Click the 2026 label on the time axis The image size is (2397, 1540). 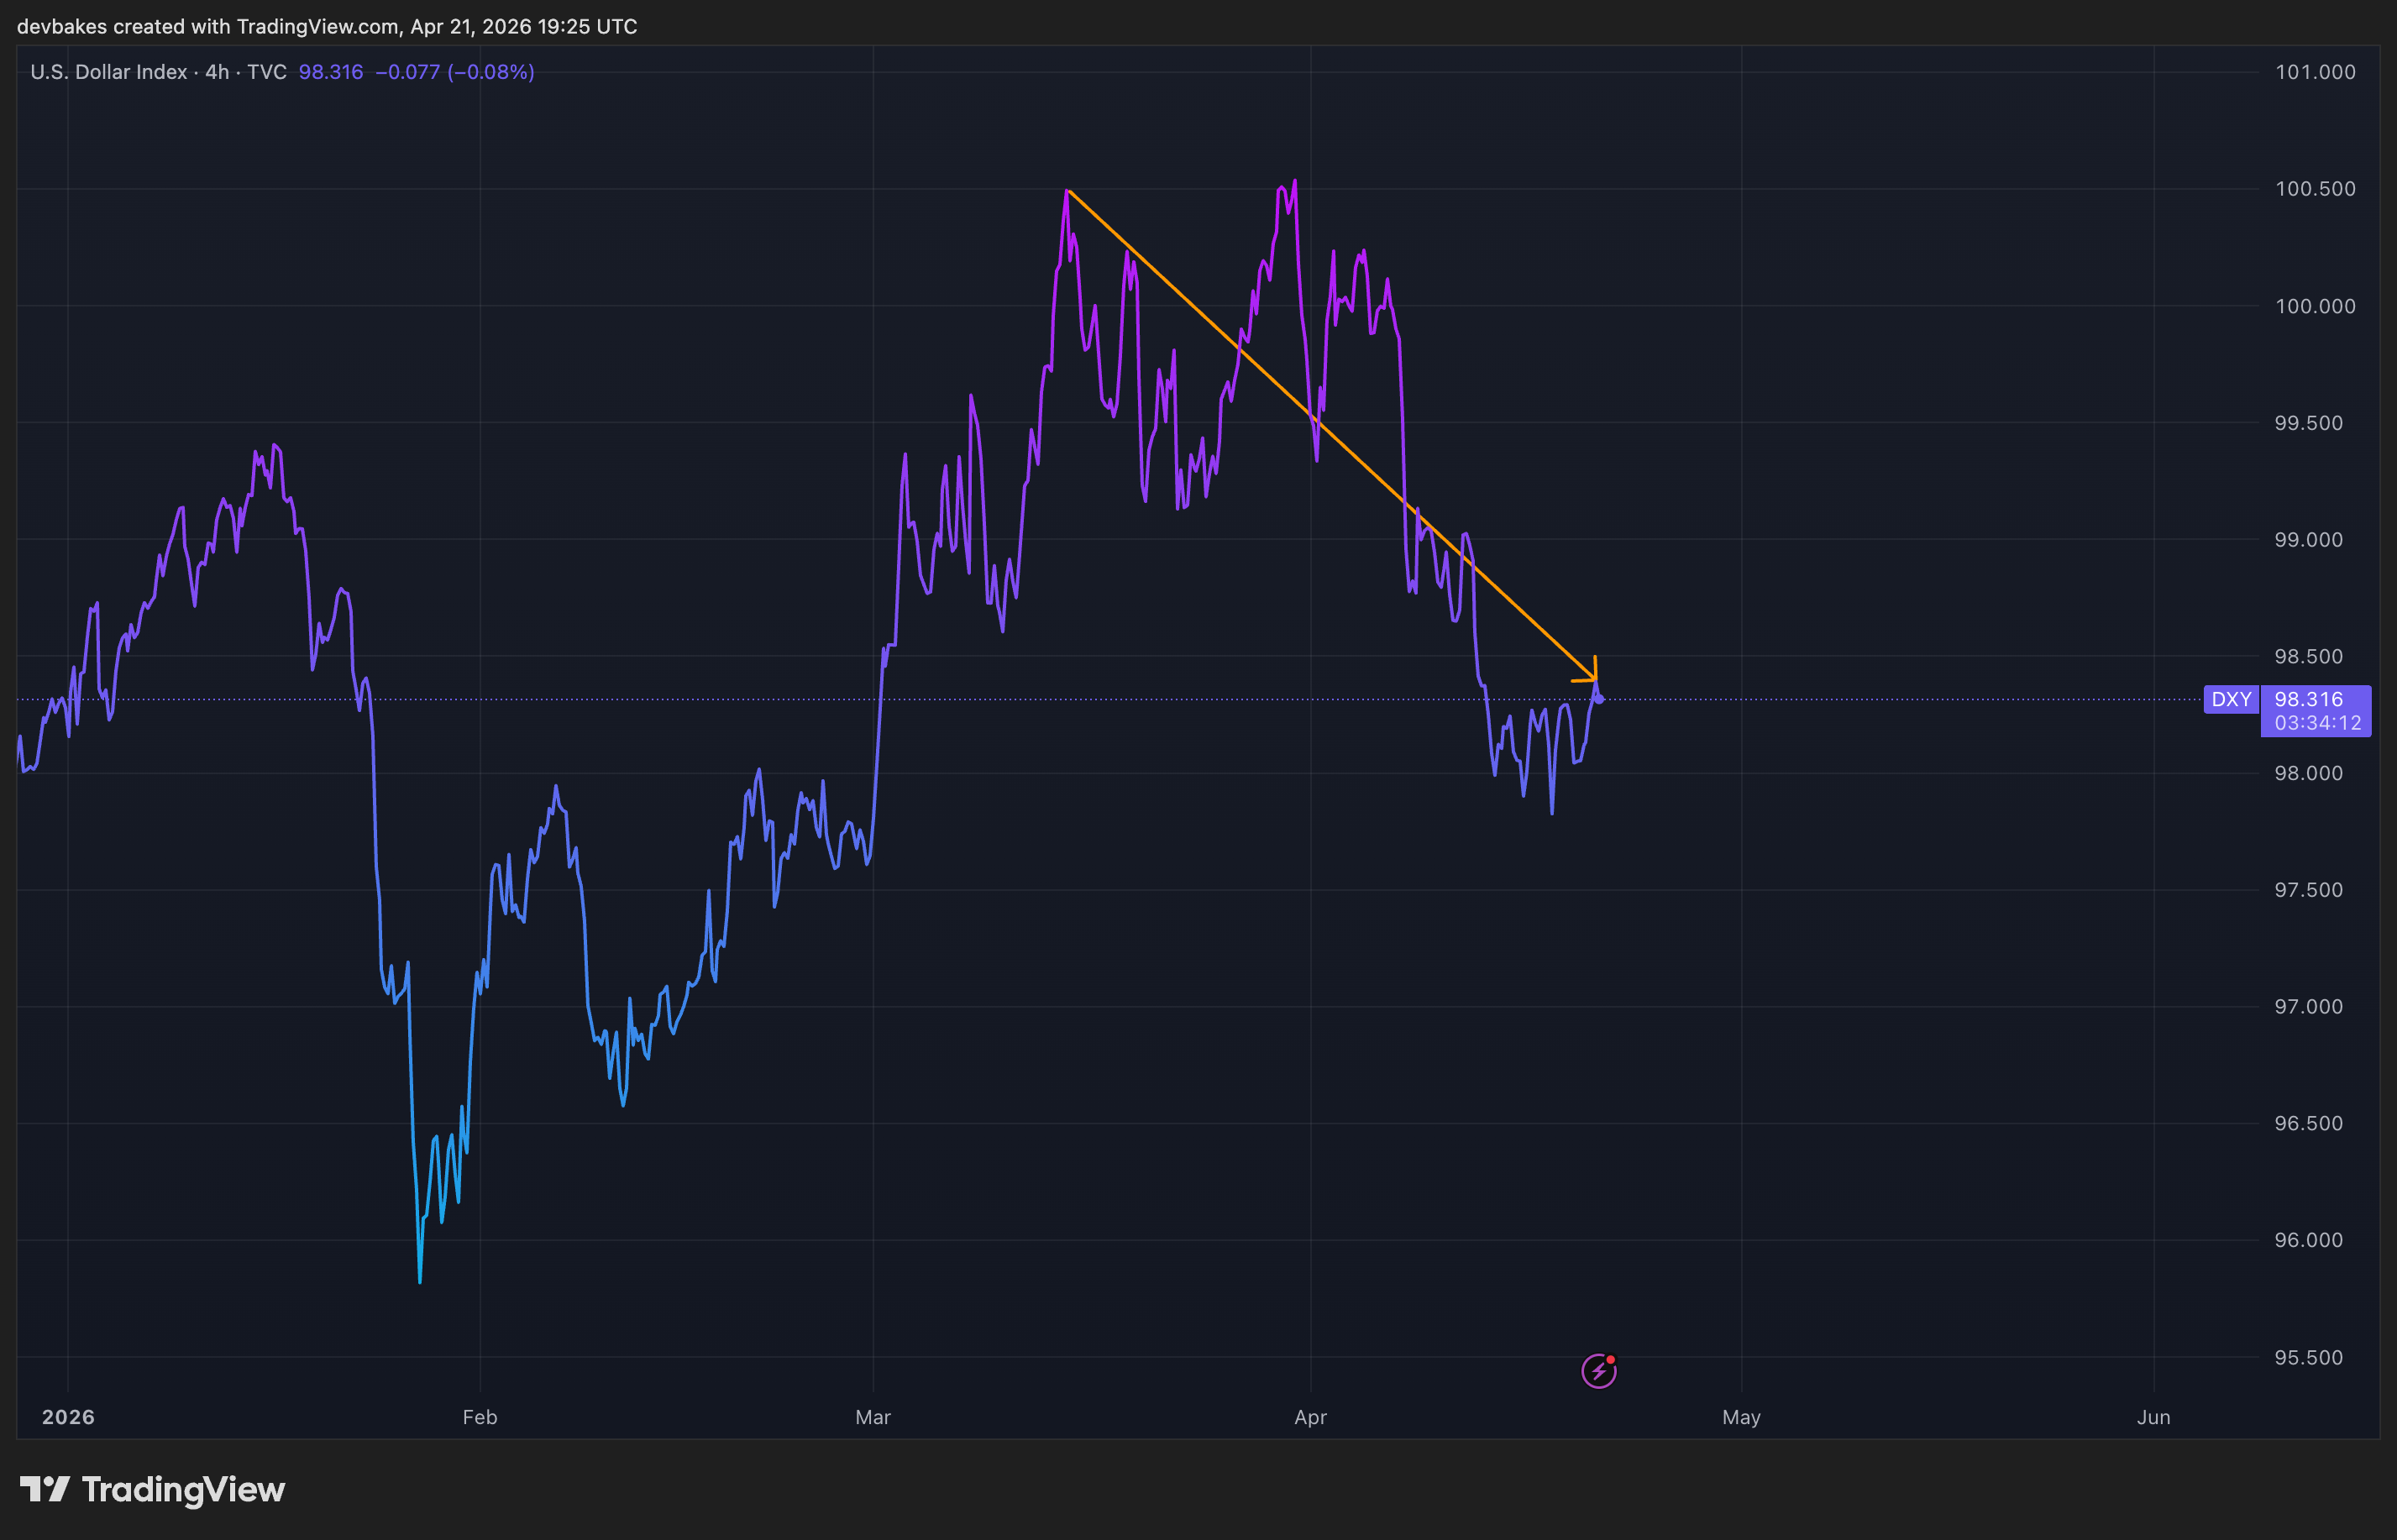(x=68, y=1417)
